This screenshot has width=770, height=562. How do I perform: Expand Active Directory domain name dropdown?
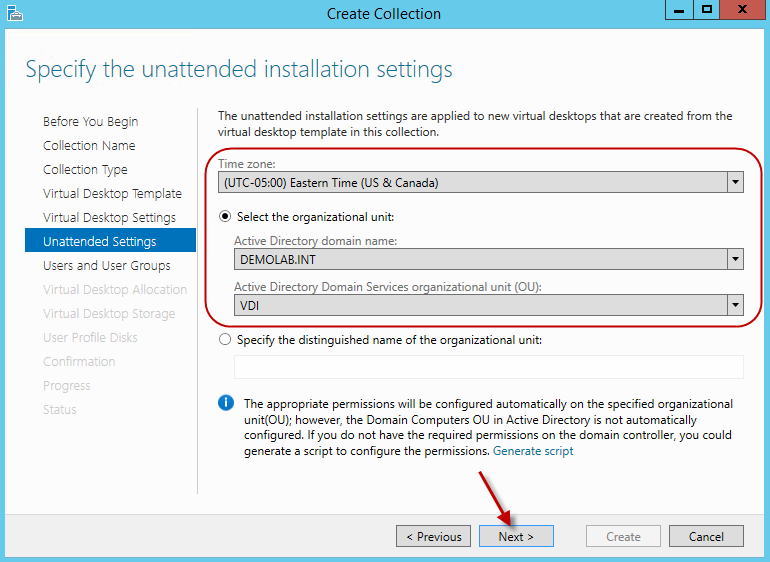[x=735, y=259]
